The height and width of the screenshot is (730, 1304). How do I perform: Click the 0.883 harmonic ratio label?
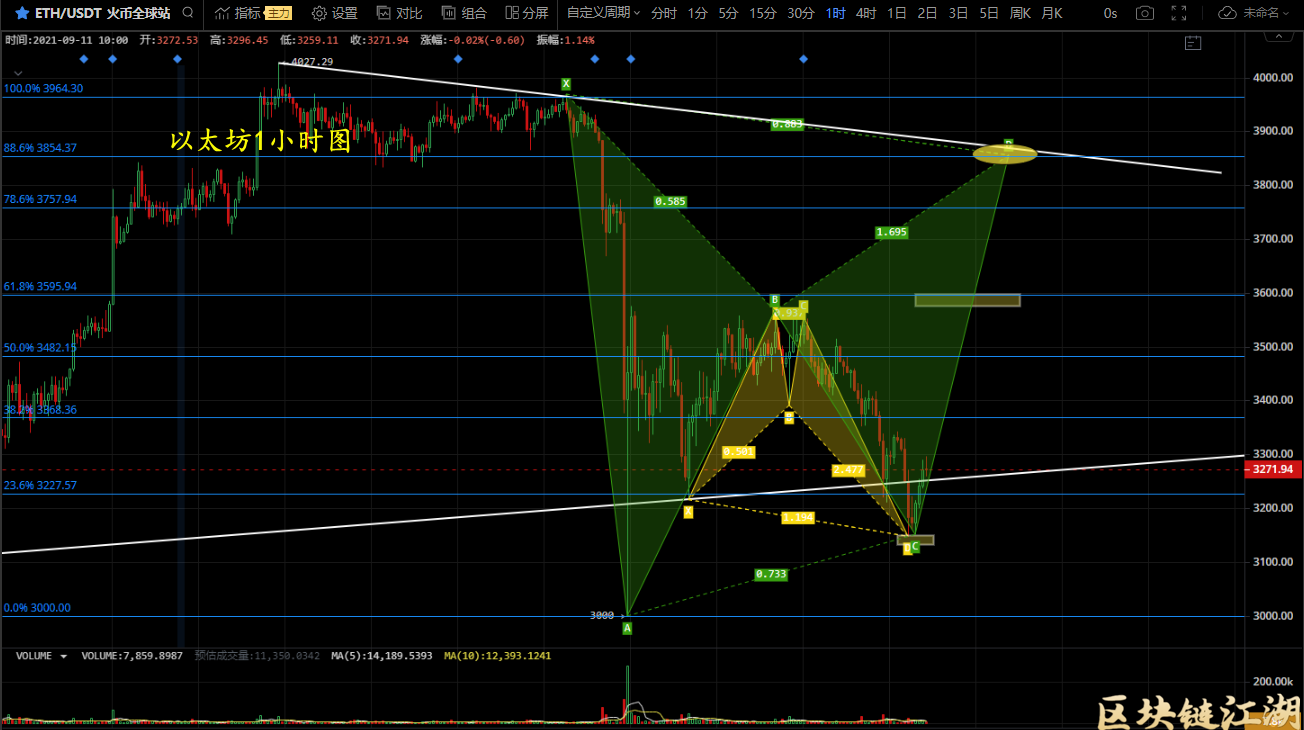[x=787, y=124]
